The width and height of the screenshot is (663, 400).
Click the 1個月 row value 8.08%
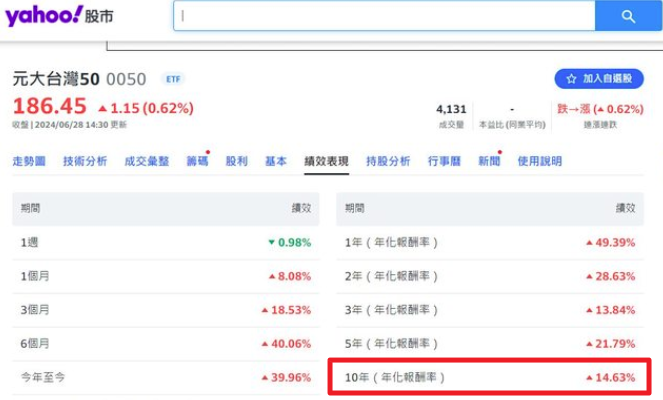pyautogui.click(x=290, y=277)
